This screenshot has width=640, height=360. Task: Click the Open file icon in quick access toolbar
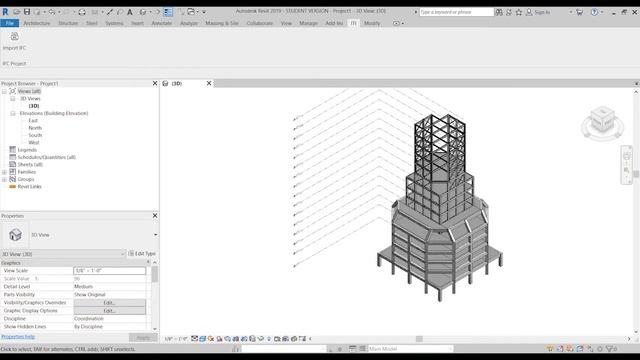click(x=17, y=12)
